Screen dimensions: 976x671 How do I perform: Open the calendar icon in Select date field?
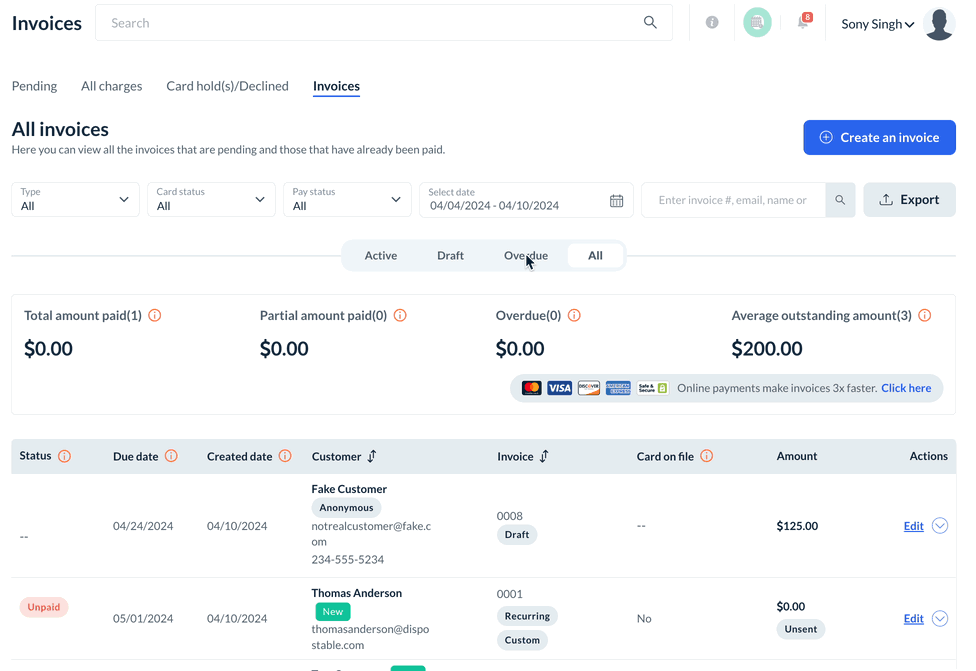coord(616,200)
